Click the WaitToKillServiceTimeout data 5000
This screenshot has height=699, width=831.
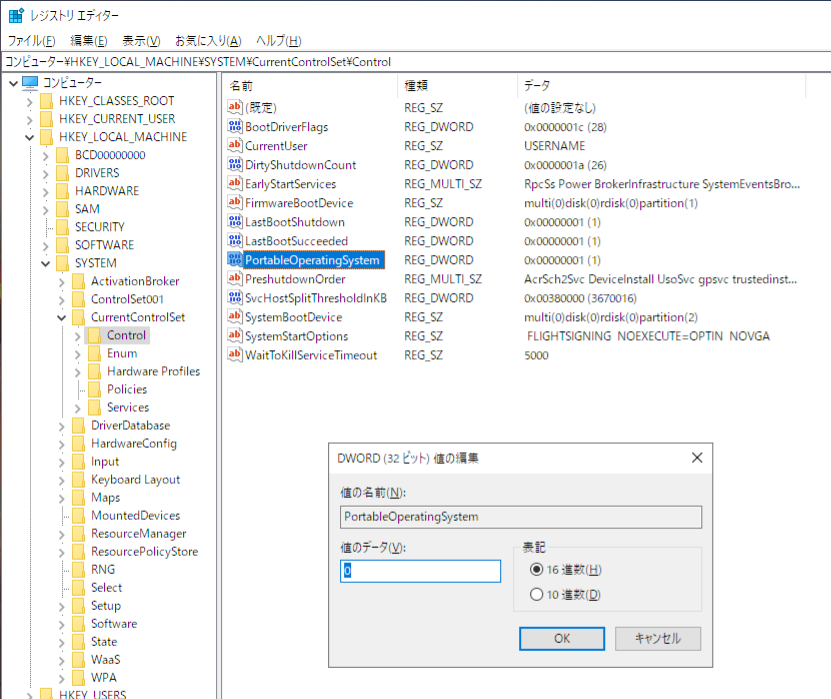(536, 355)
